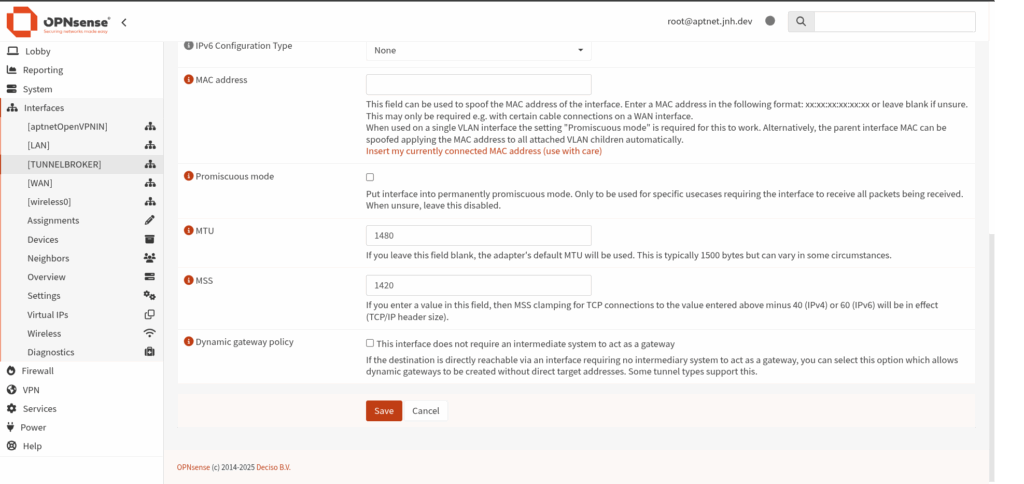Click the MSS field showing 1420
1024x484 pixels.
479,285
